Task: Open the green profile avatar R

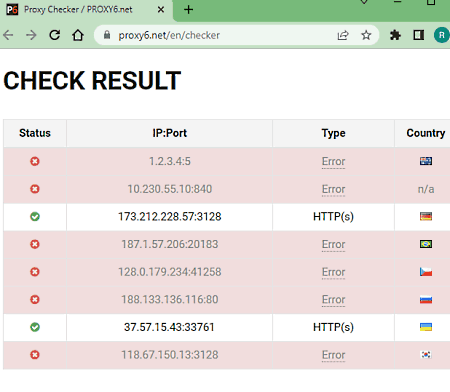Action: tap(441, 35)
